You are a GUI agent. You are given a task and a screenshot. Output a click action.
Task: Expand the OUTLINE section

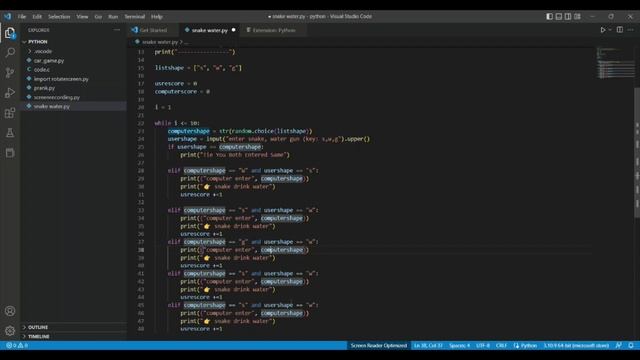pos(38,327)
